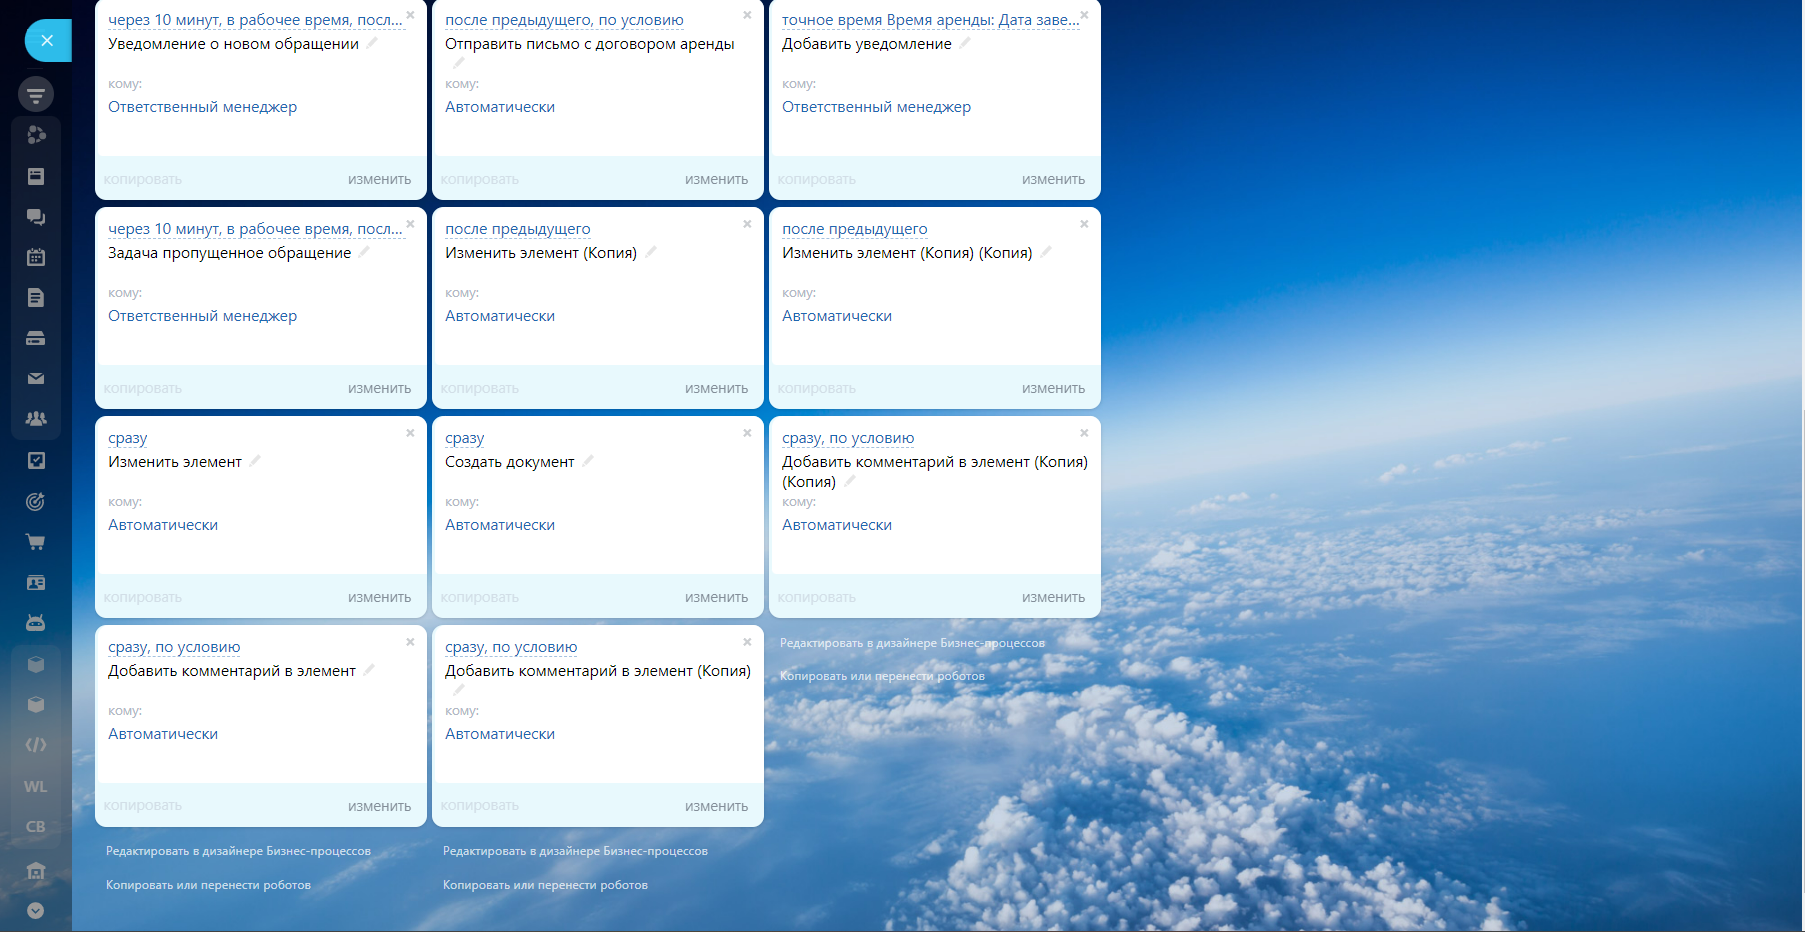The image size is (1805, 932).
Task: Select the robot title Отправить письмо с договором аренды
Action: (590, 44)
